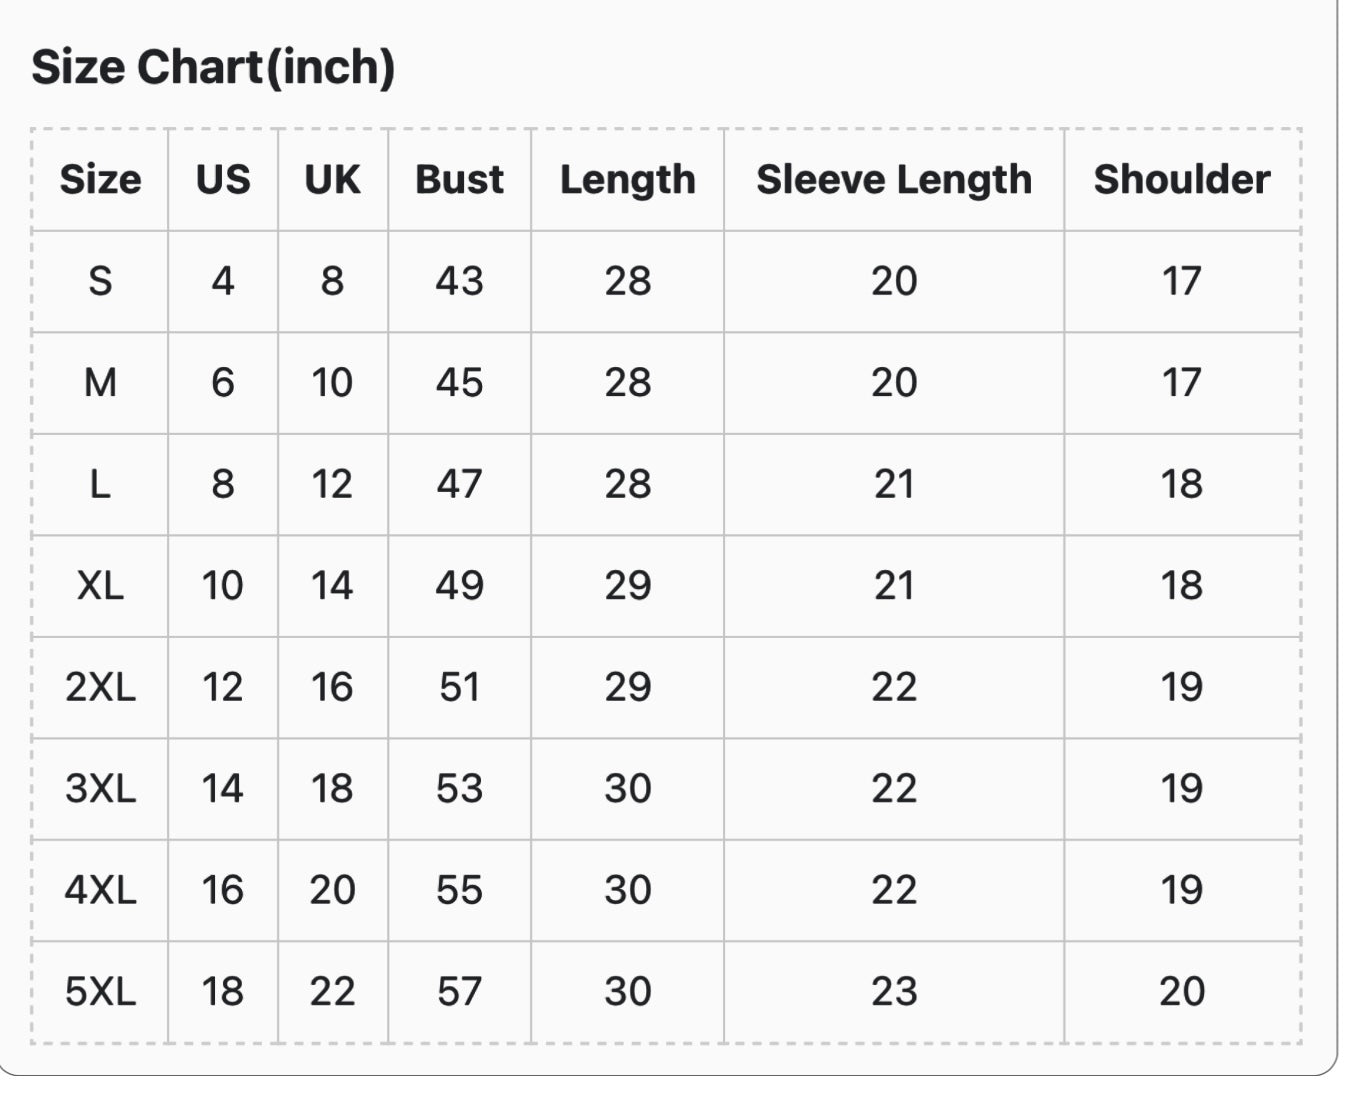The image size is (1366, 1111).
Task: Click the US column header
Action: (223, 180)
